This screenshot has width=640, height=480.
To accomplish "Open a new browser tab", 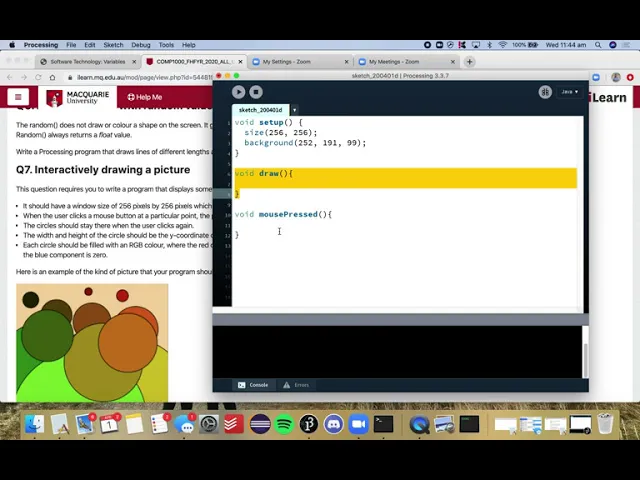I will 469,62.
